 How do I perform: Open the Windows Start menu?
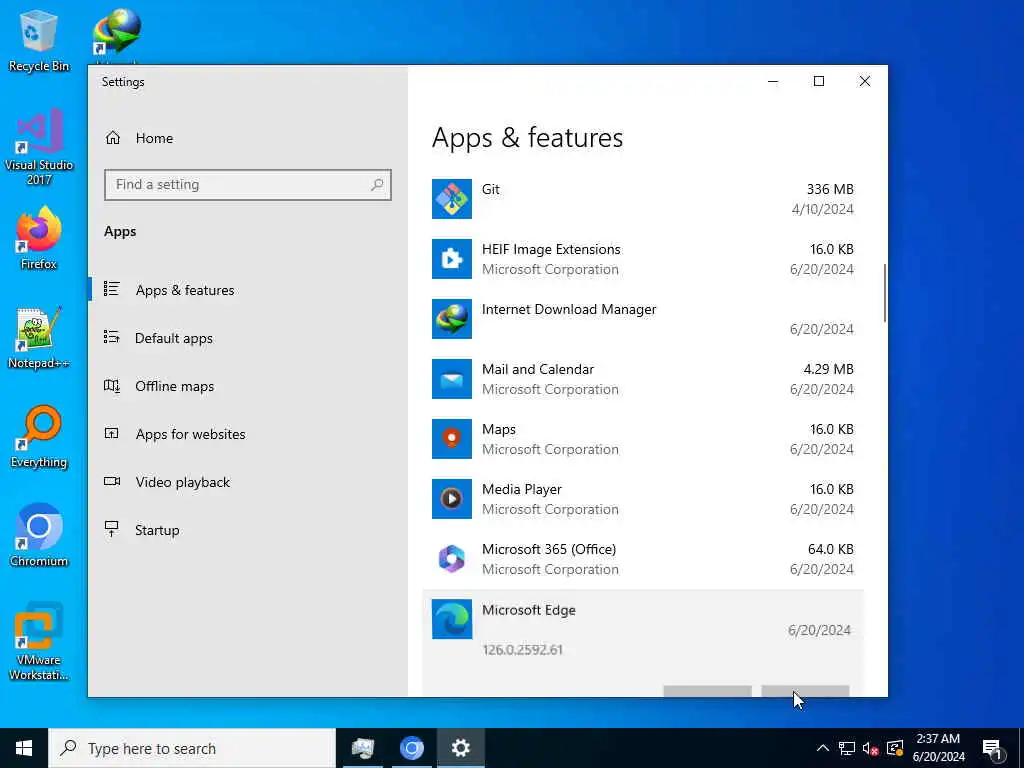point(24,748)
